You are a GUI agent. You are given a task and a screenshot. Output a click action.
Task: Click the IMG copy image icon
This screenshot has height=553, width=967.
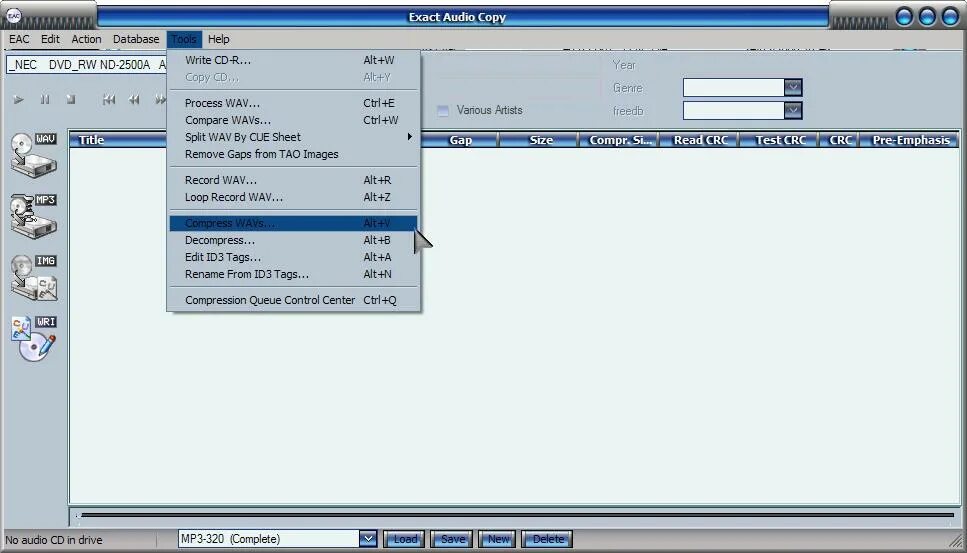click(34, 277)
